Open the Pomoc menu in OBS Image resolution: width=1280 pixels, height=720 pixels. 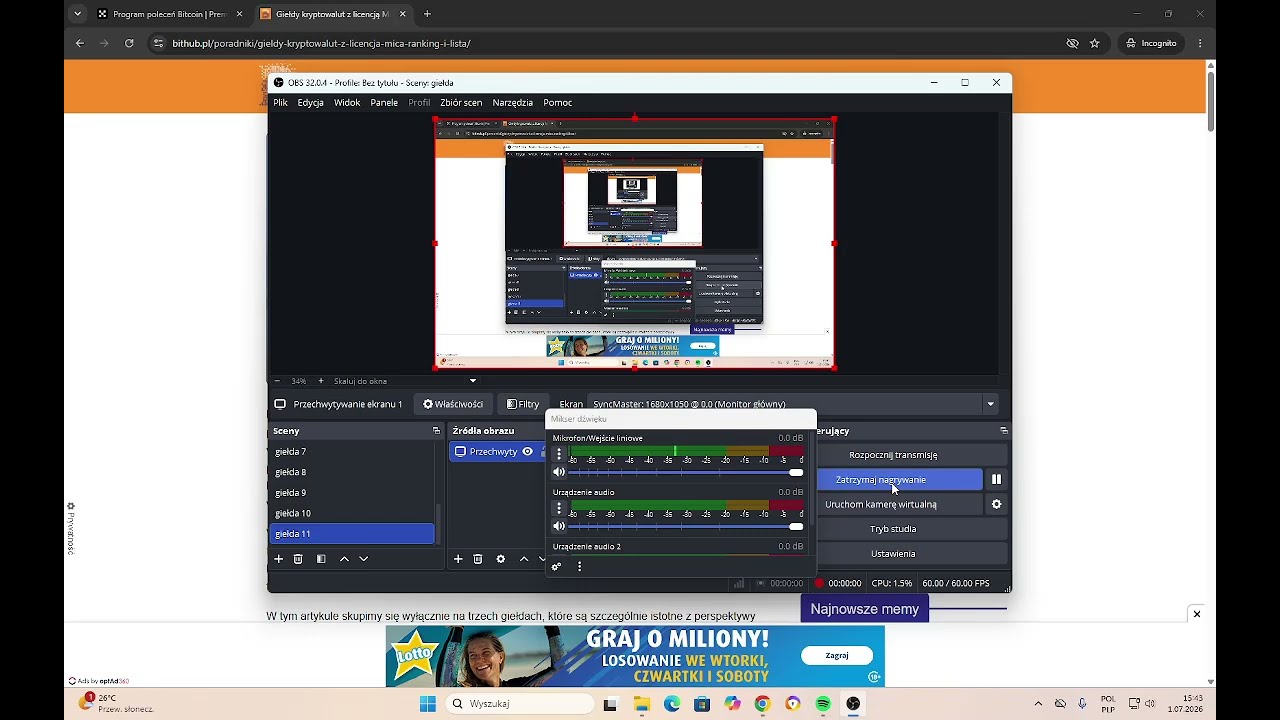(557, 102)
